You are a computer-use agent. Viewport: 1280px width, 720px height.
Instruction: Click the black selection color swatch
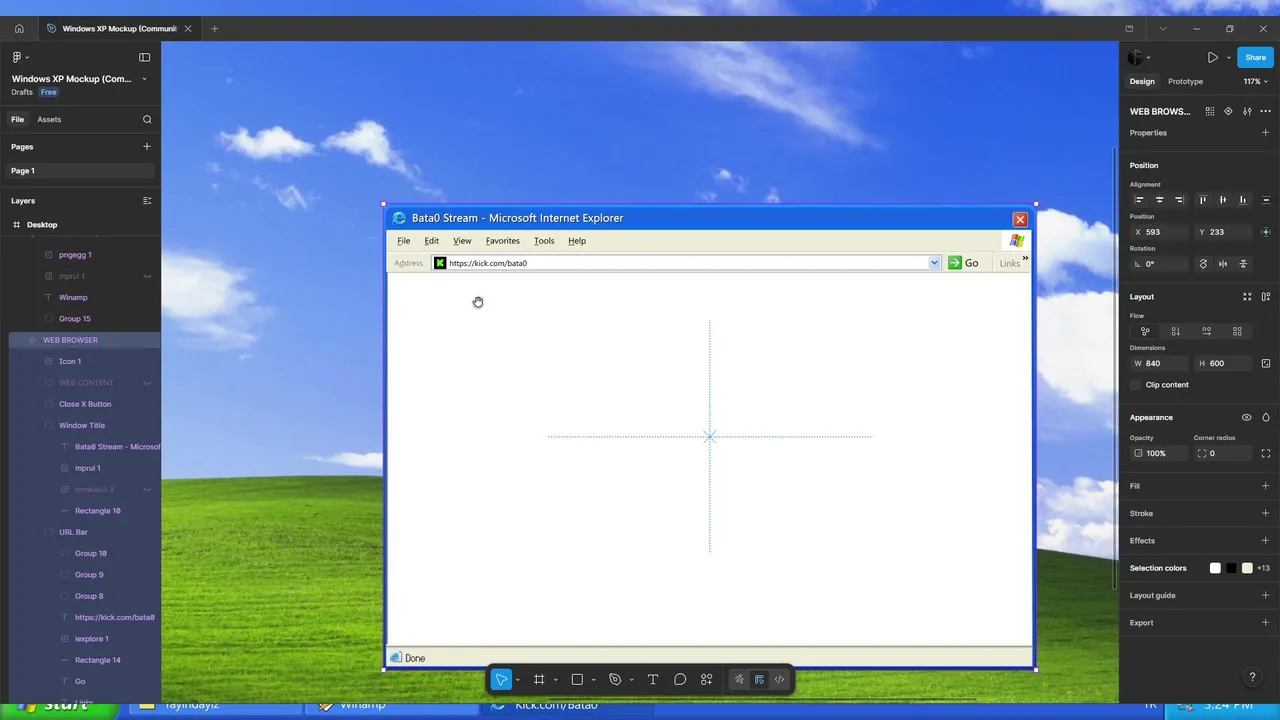click(x=1231, y=568)
